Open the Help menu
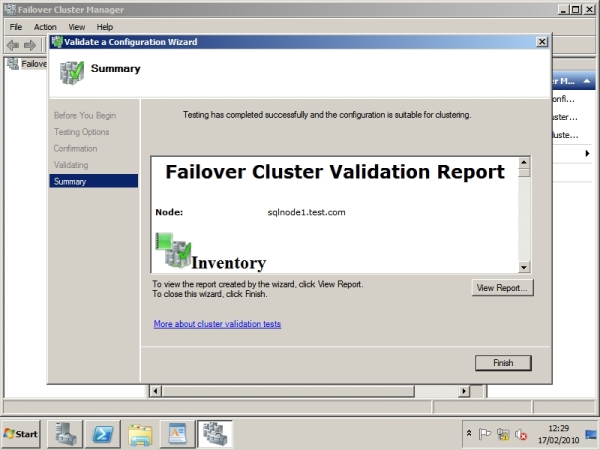Screen dimensions: 600x450 click(x=104, y=27)
